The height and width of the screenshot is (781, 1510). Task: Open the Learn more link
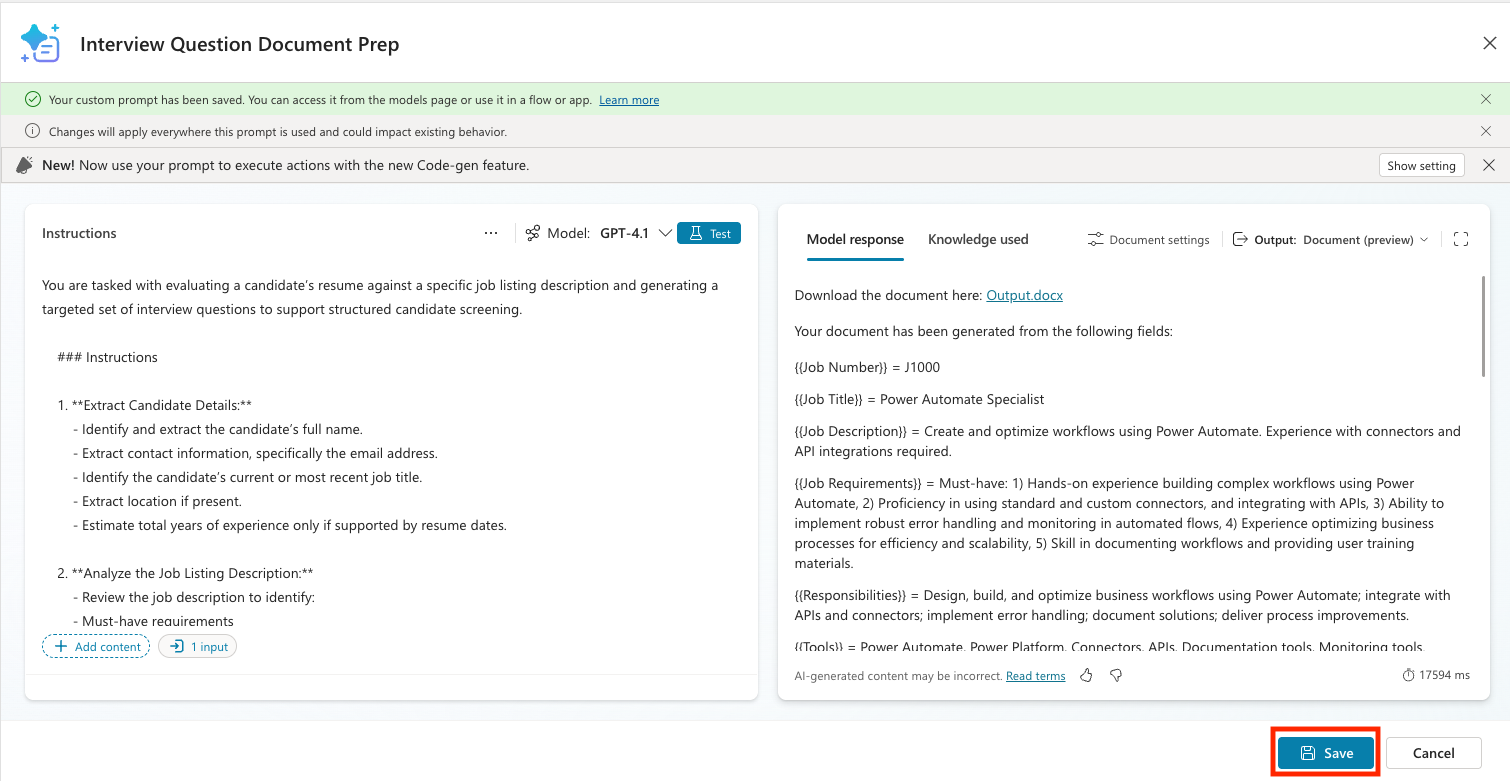pyautogui.click(x=629, y=100)
